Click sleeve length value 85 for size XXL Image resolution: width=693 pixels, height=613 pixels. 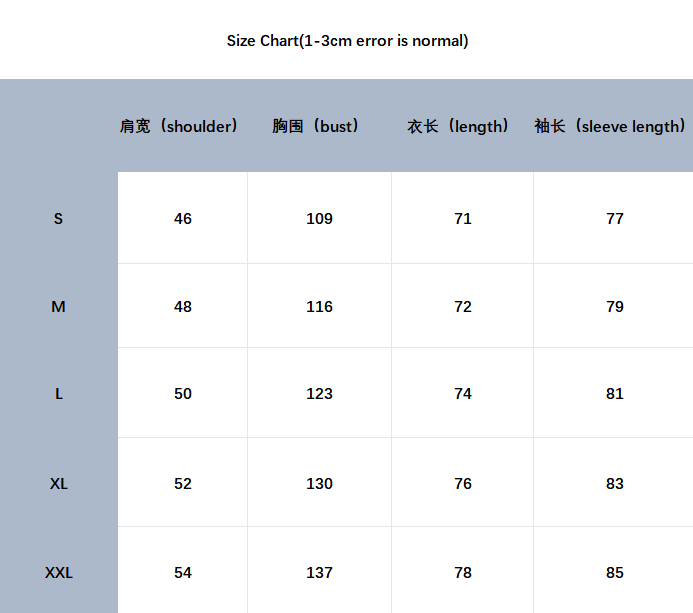click(615, 573)
